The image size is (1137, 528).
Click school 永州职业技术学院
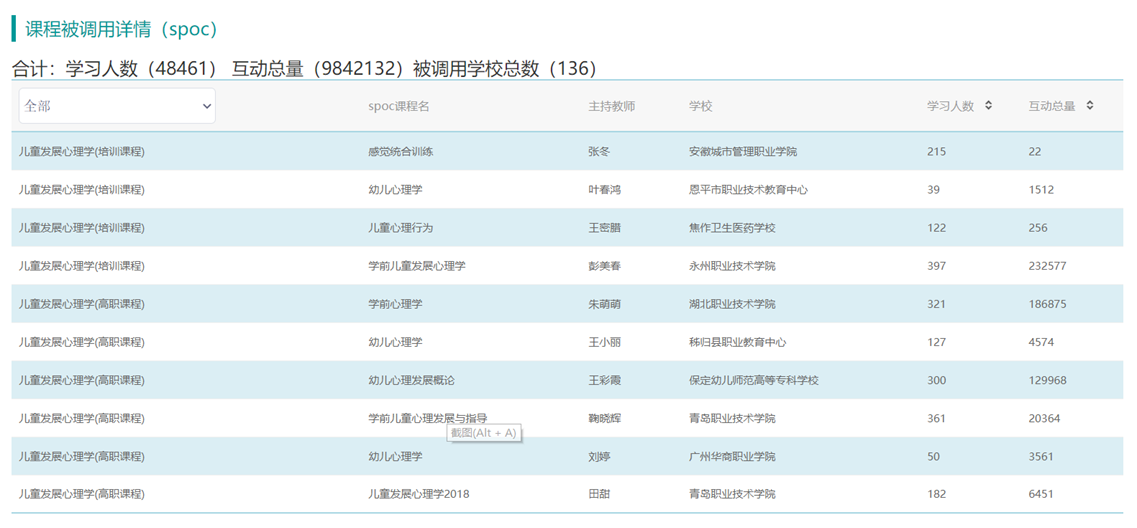(731, 266)
